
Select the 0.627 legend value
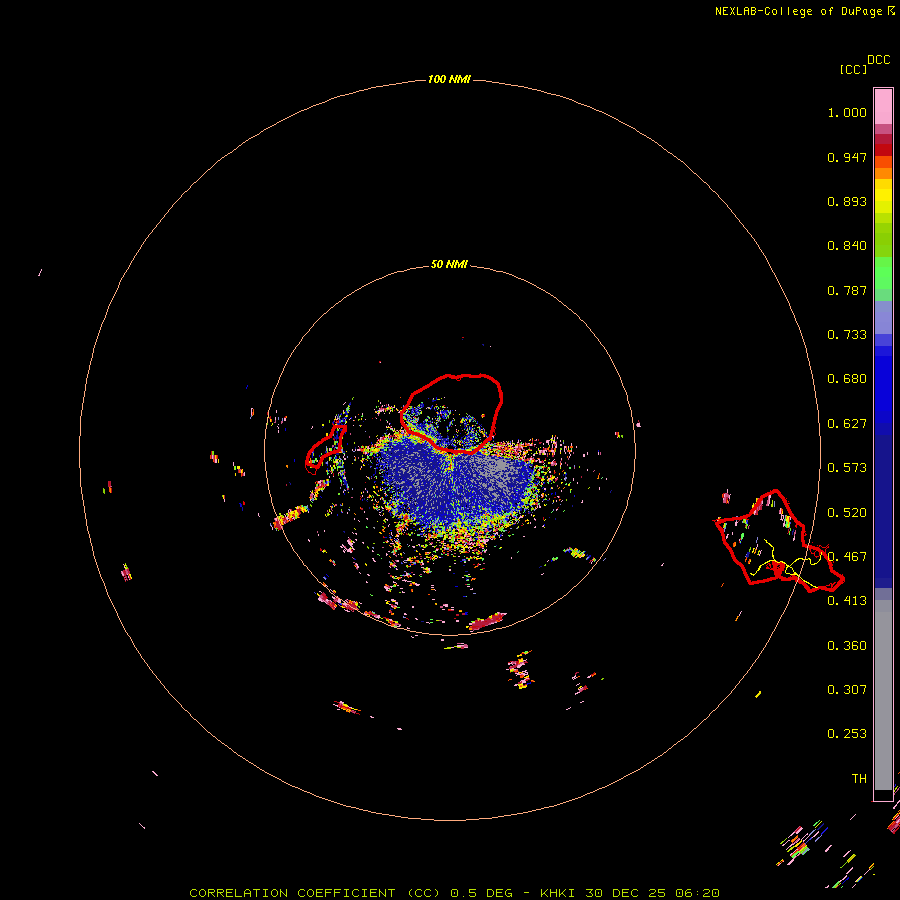(x=847, y=424)
